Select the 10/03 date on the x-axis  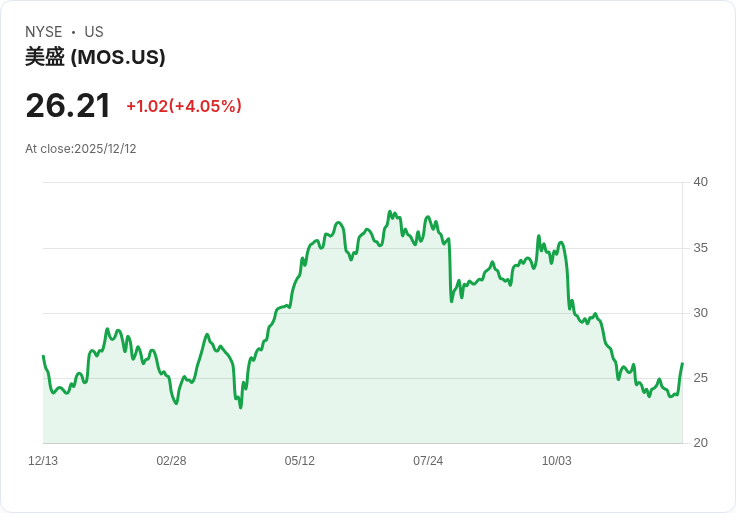tap(556, 461)
